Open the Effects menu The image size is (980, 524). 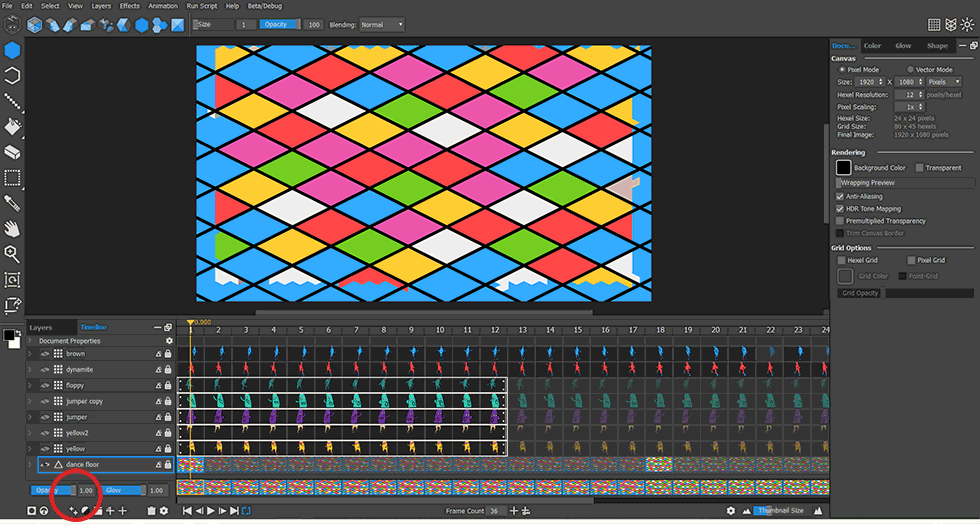[130, 6]
